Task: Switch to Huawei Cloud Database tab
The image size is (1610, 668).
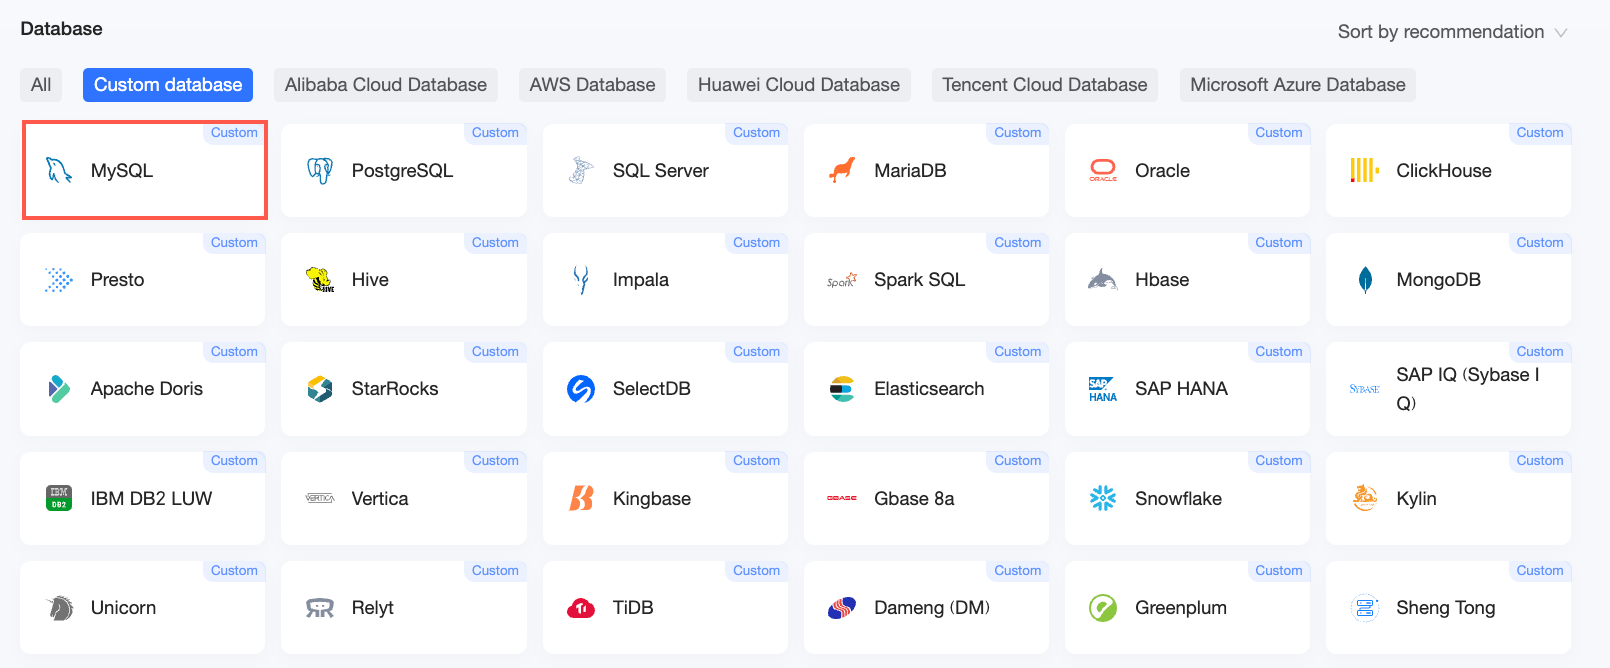Action: (799, 85)
